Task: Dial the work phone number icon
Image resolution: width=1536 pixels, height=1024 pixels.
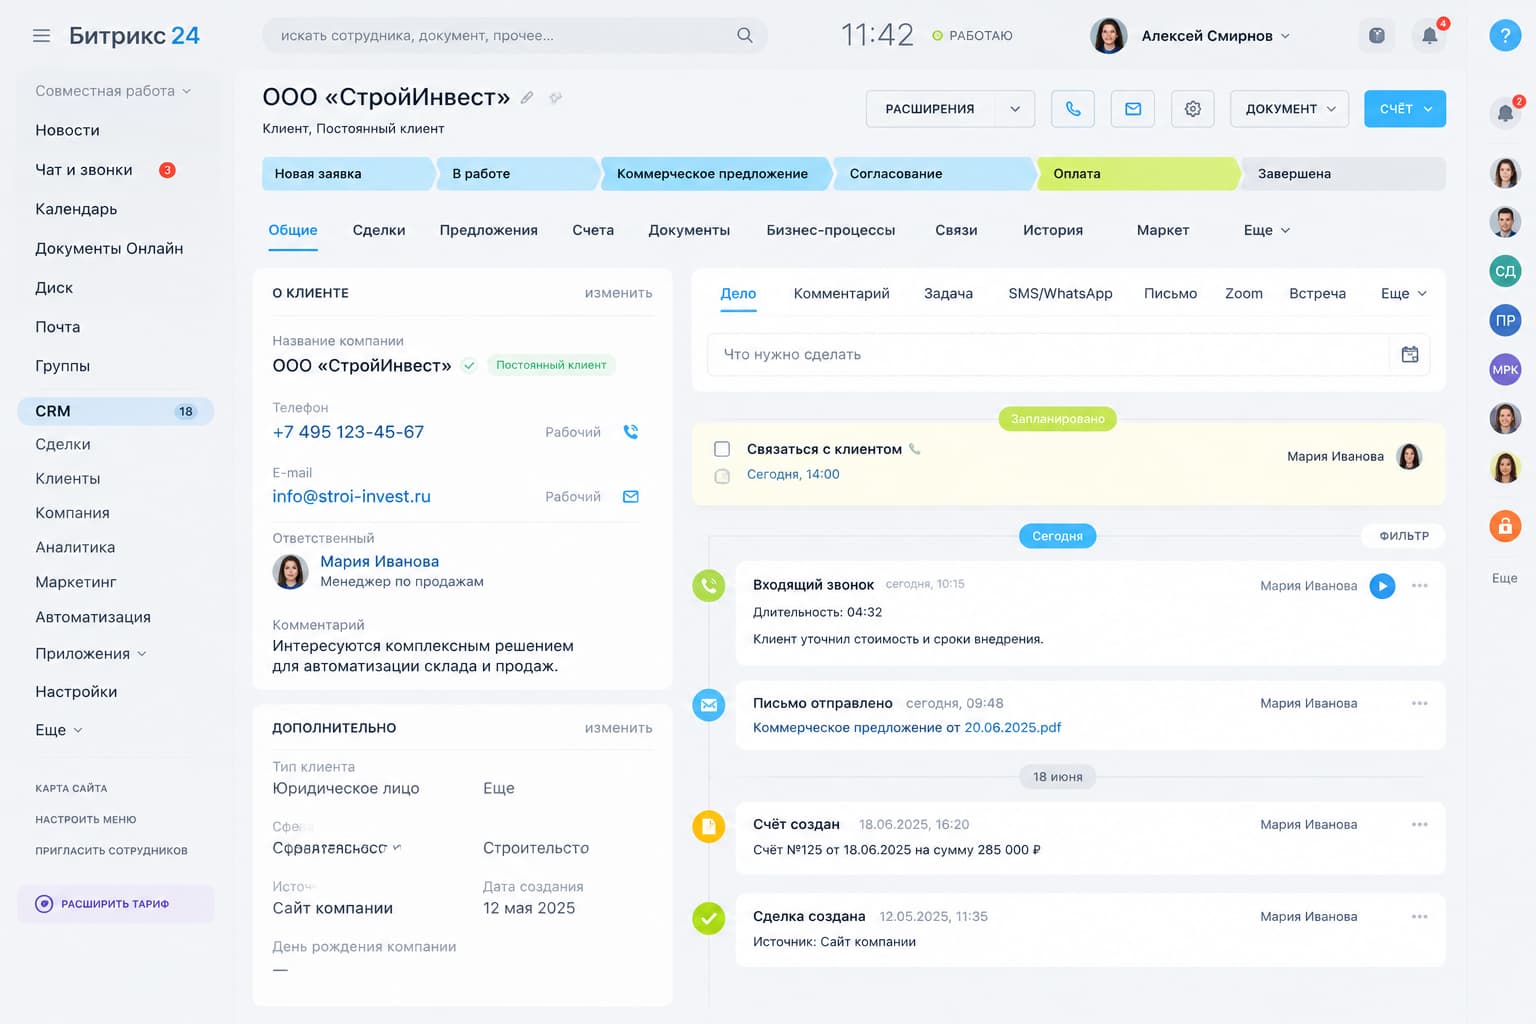Action: point(631,432)
